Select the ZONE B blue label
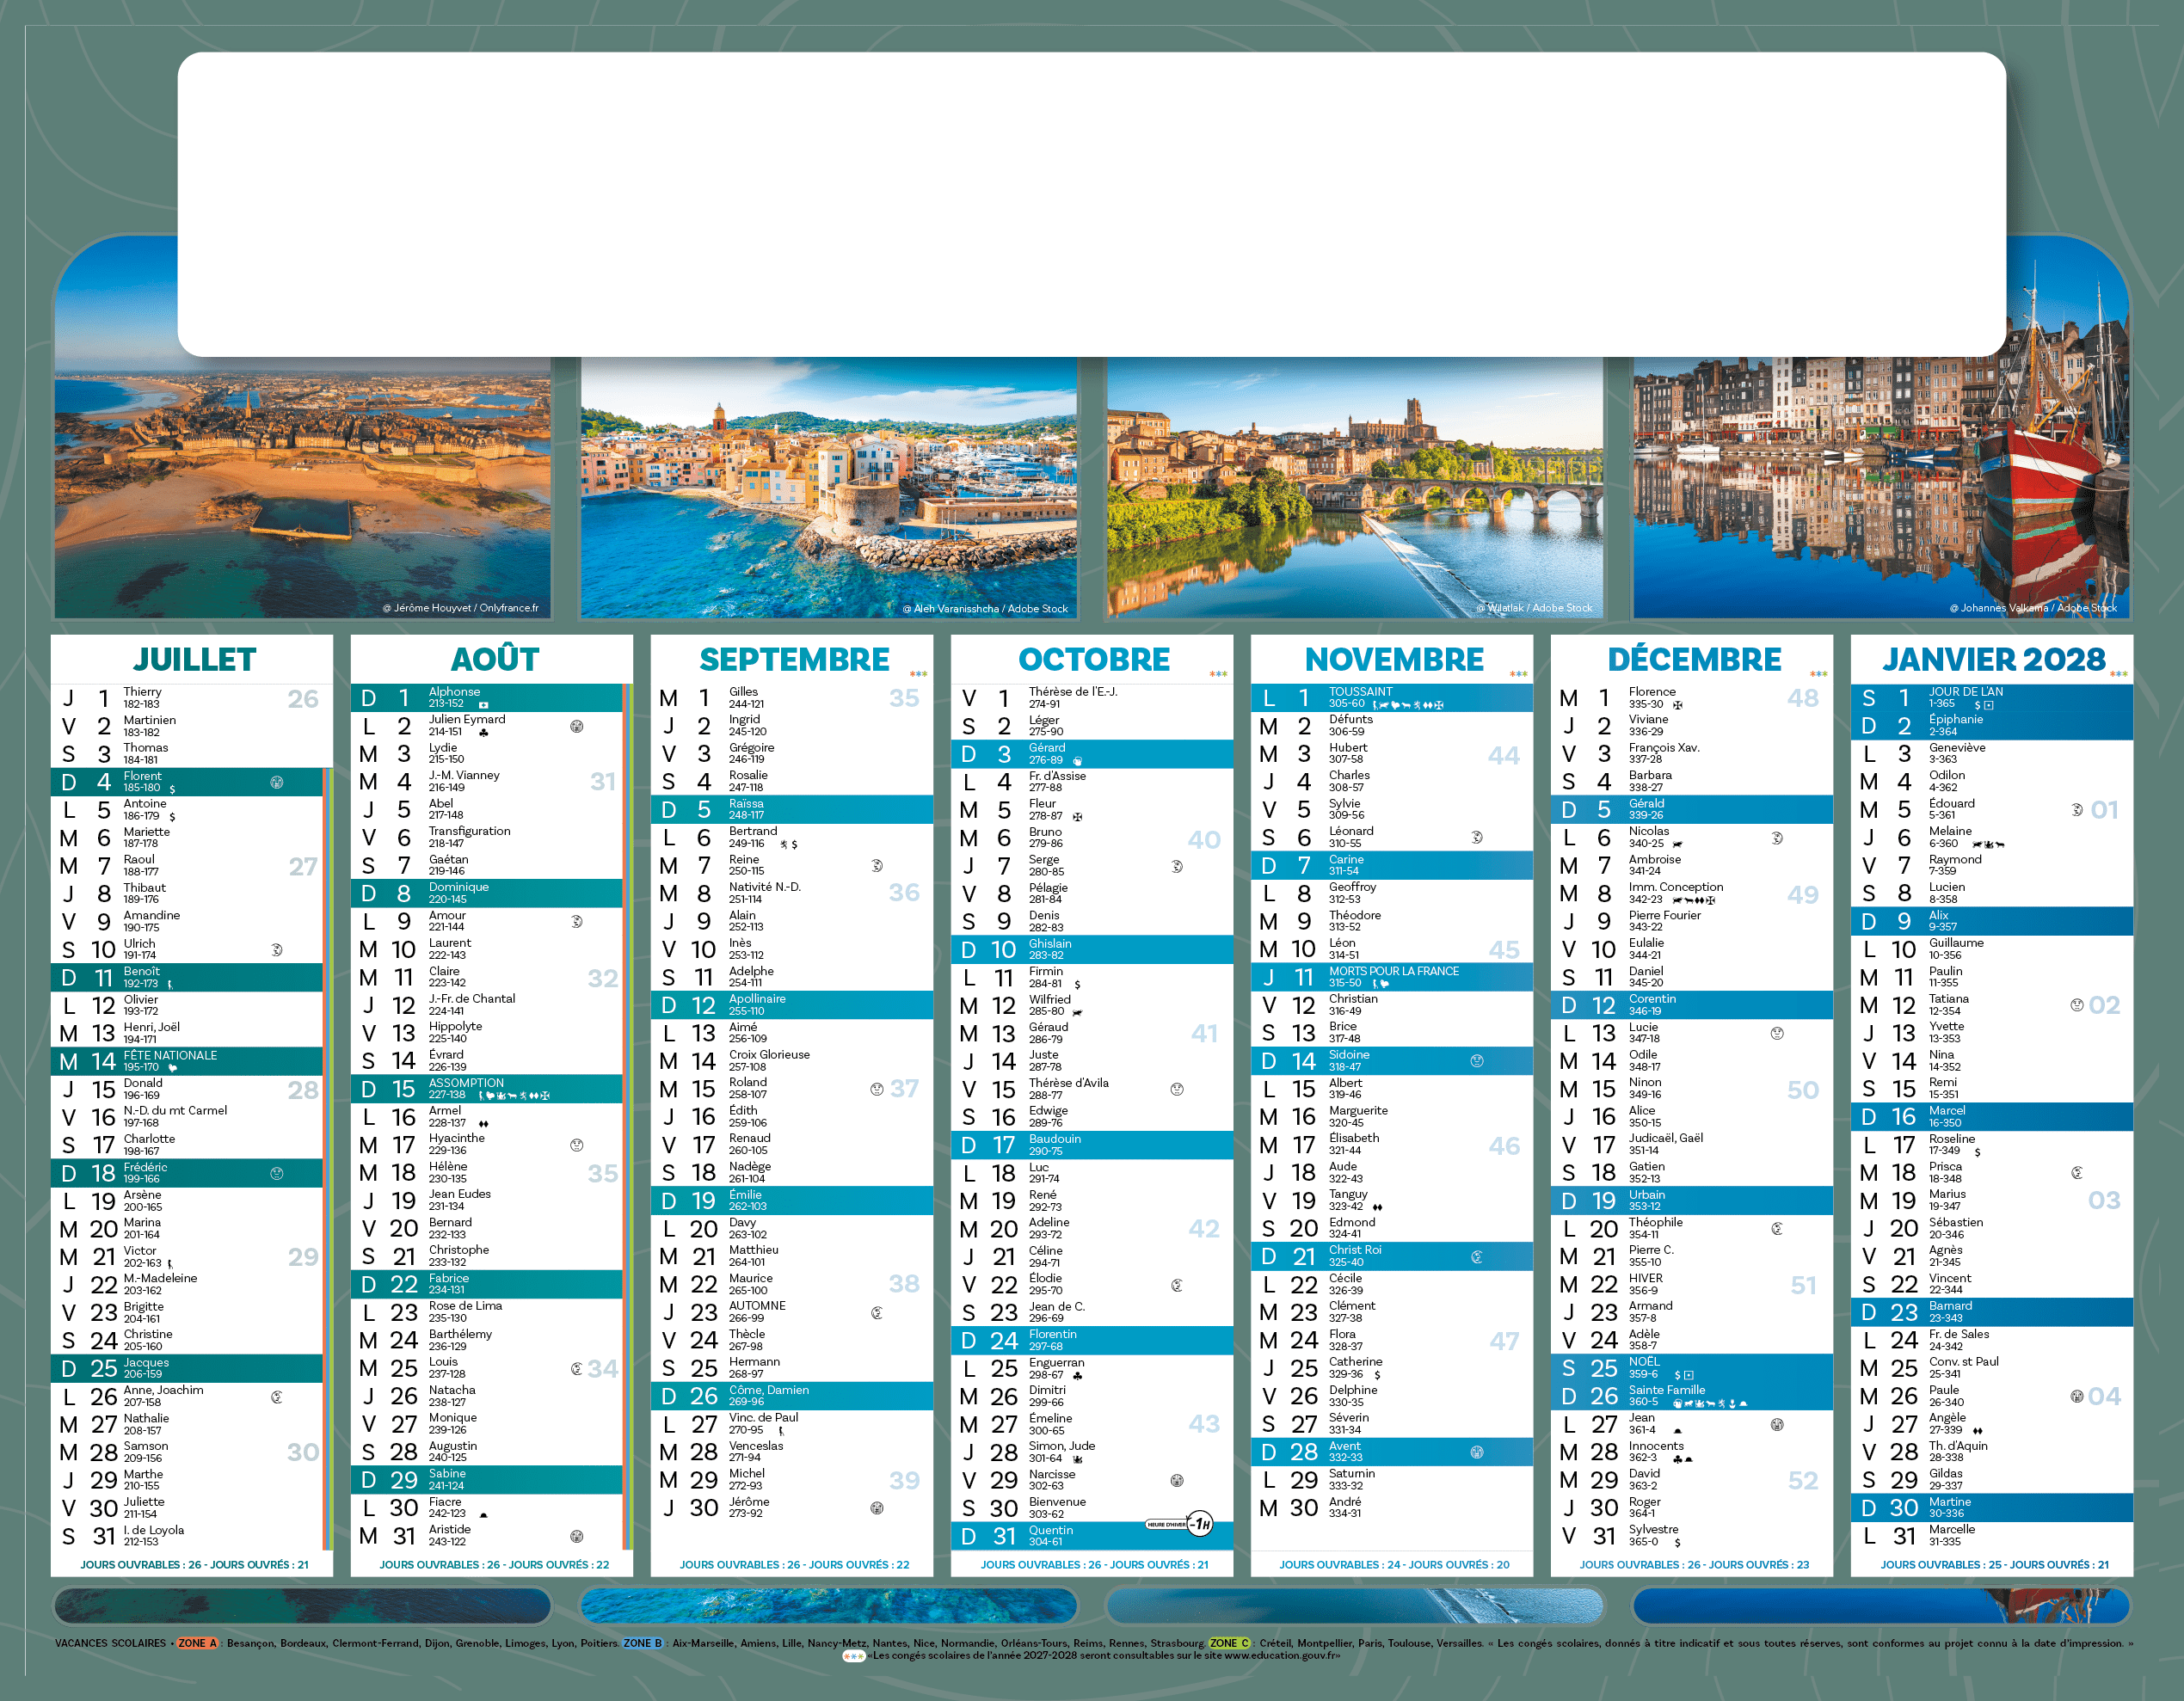The image size is (2184, 1701). 643,1643
